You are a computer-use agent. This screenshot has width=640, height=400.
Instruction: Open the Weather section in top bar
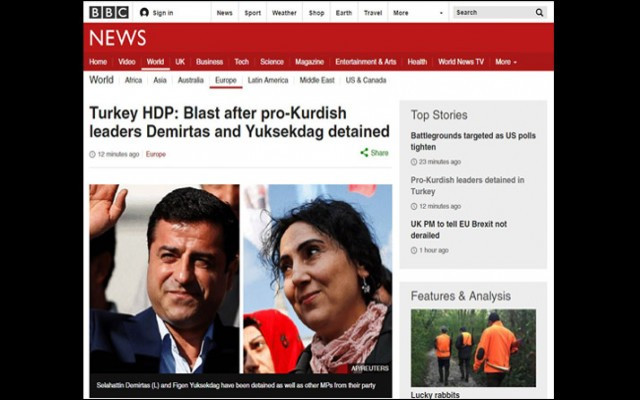tap(284, 12)
